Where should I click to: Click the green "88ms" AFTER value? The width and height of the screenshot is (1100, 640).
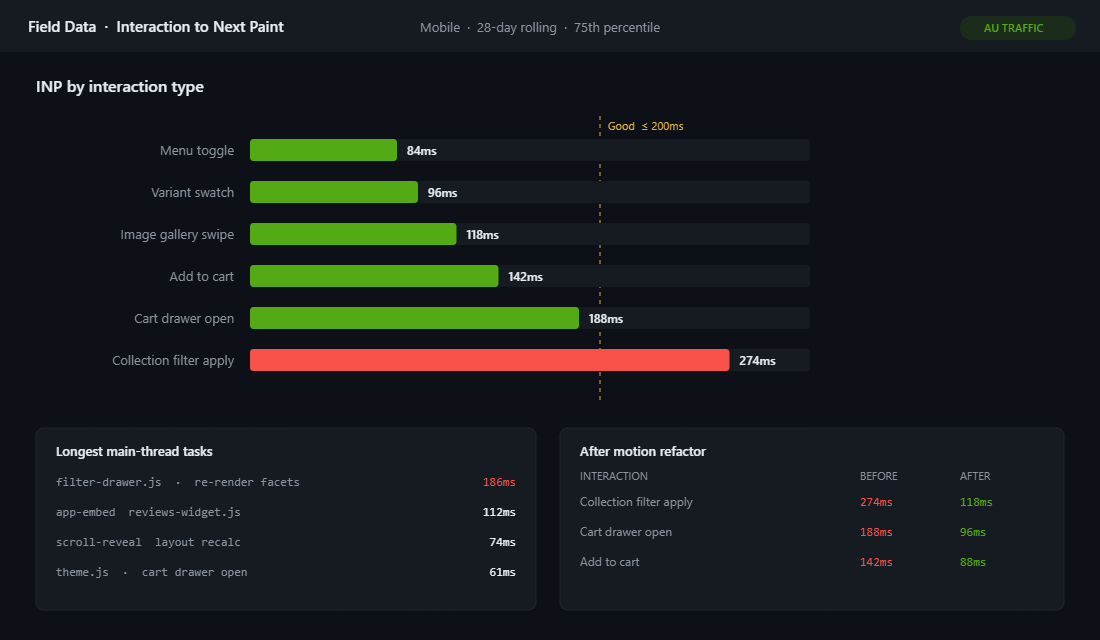[973, 563]
